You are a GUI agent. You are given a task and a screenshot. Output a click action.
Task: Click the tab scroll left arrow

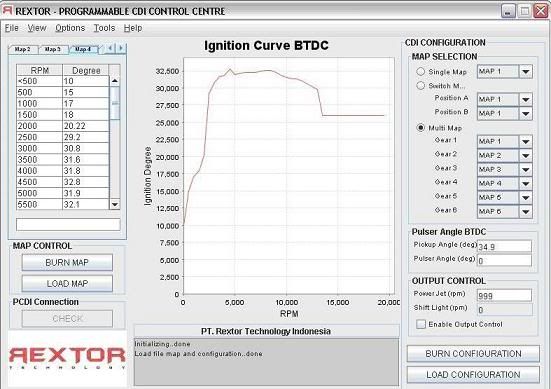tap(110, 48)
